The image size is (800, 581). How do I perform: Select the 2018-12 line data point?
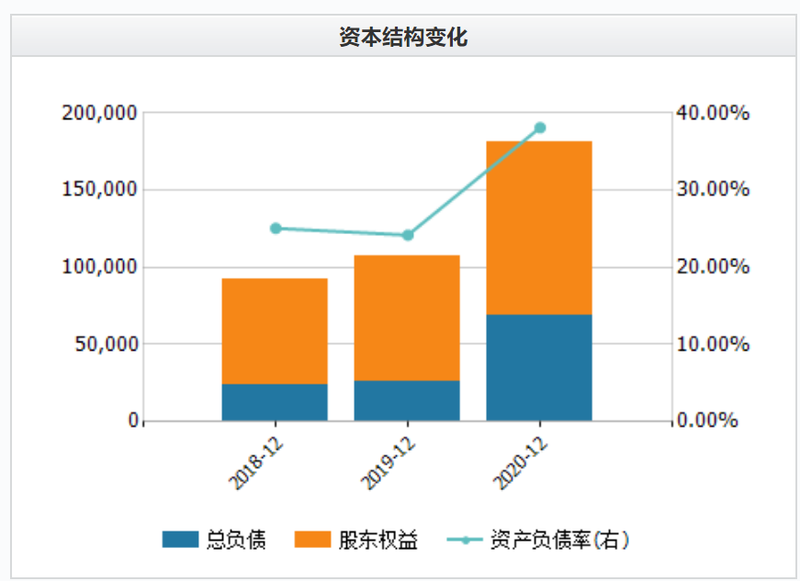tap(276, 229)
